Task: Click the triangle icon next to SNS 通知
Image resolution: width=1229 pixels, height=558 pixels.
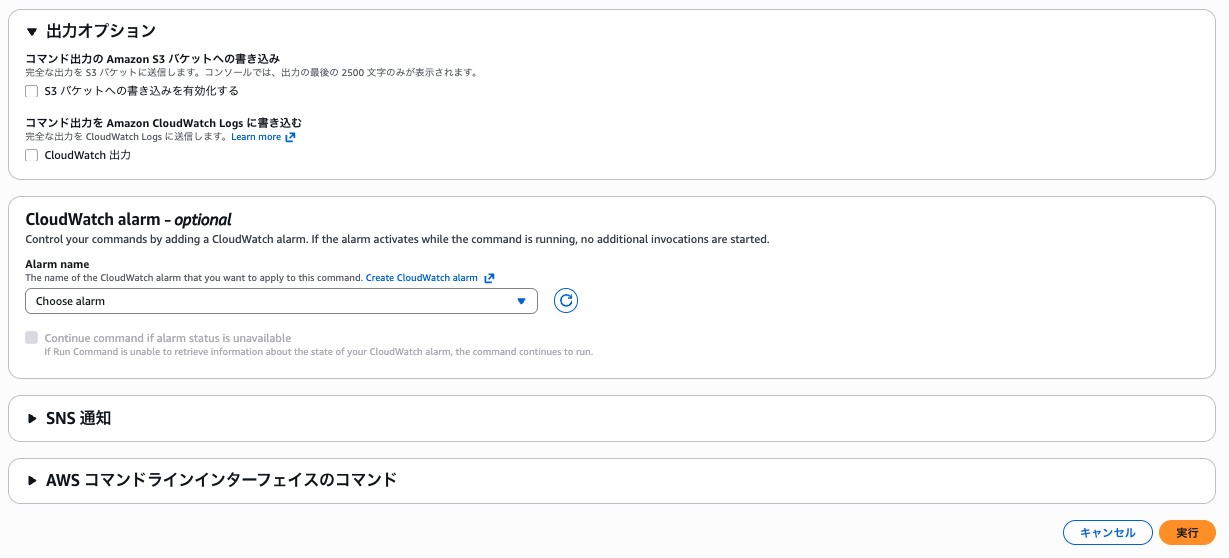Action: (x=32, y=419)
